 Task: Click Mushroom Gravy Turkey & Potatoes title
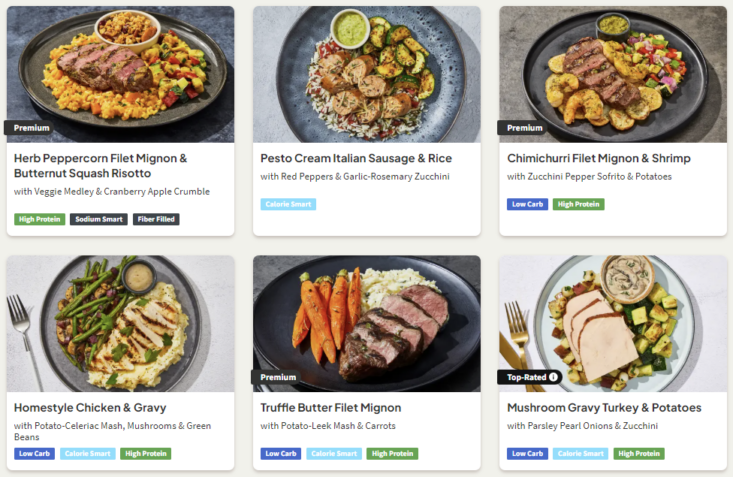(x=604, y=408)
